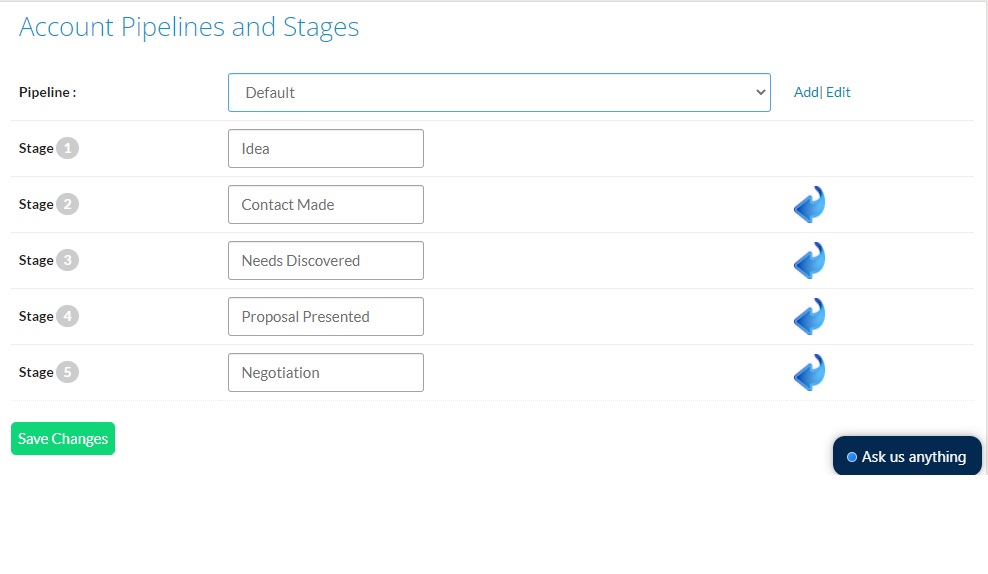
Task: Click the Stage 1 number badge
Action: [67, 149]
